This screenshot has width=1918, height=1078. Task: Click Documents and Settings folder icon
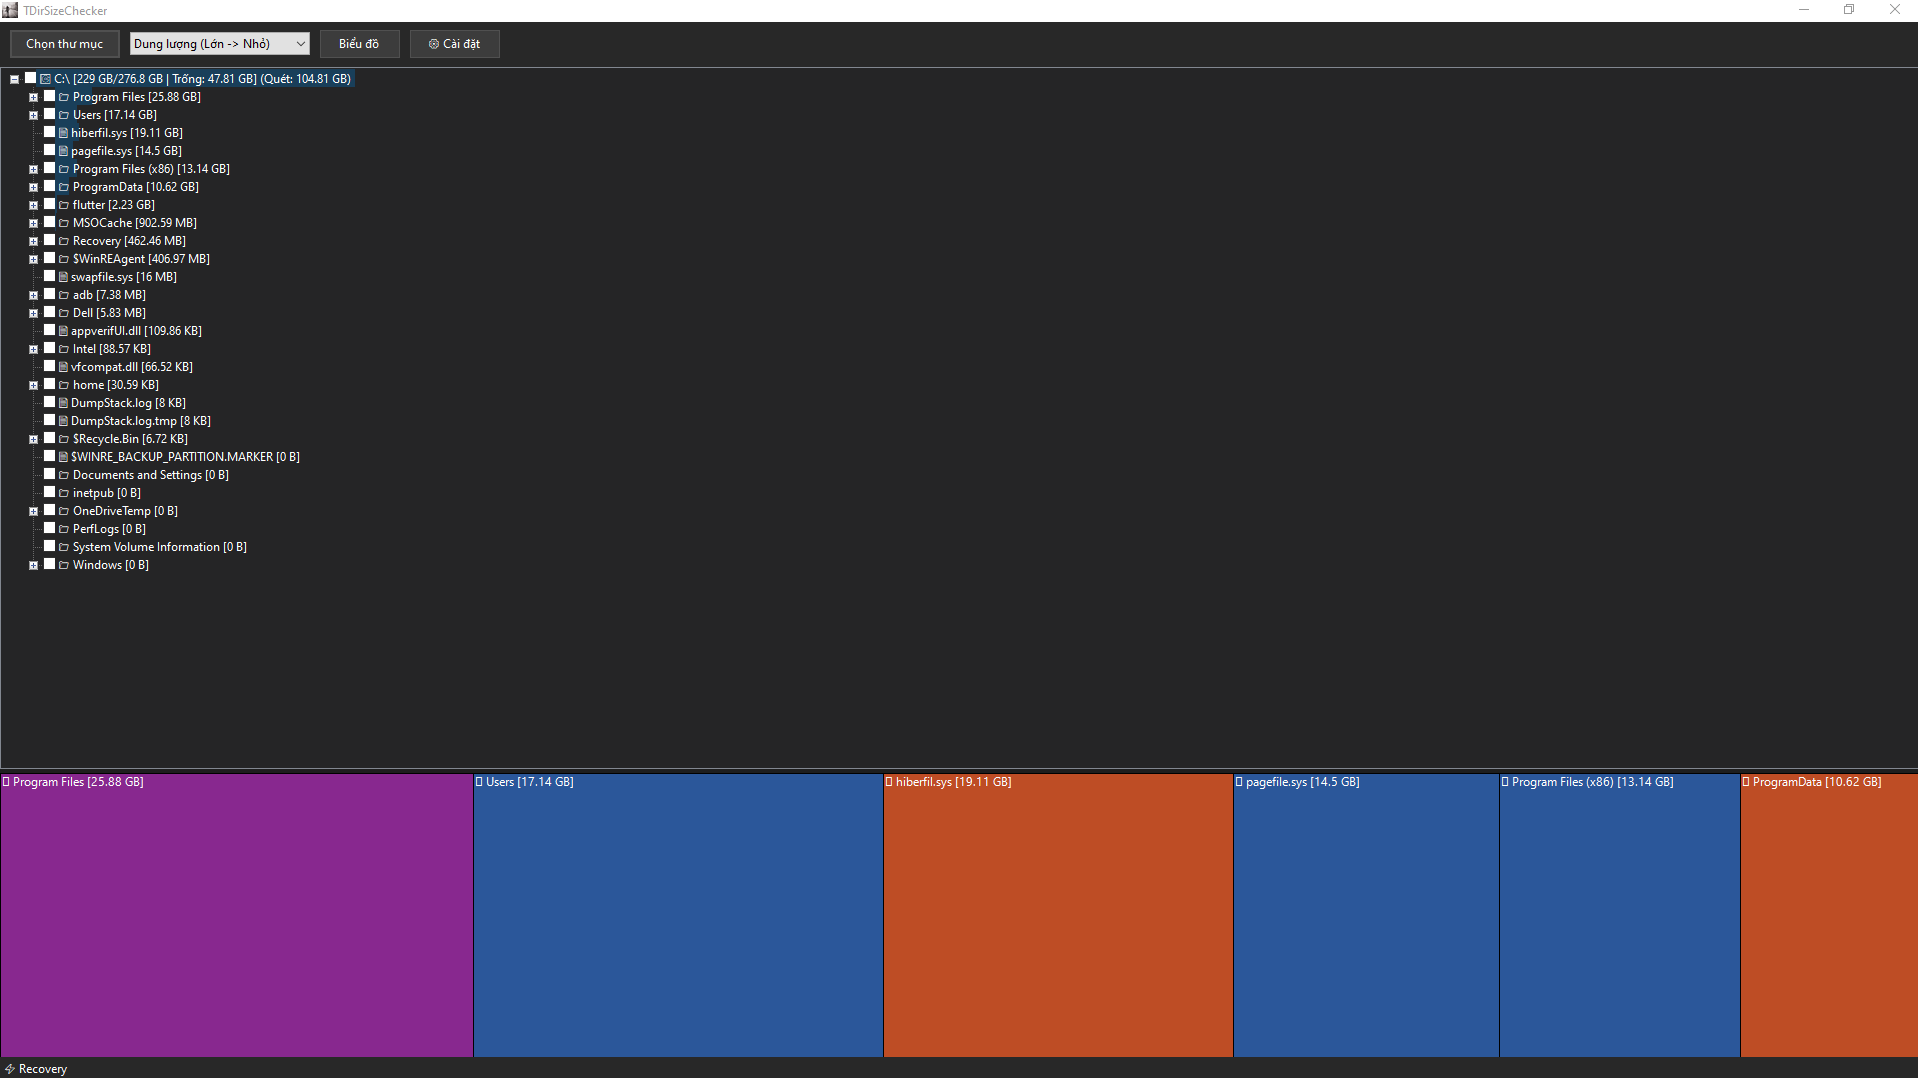(x=64, y=475)
